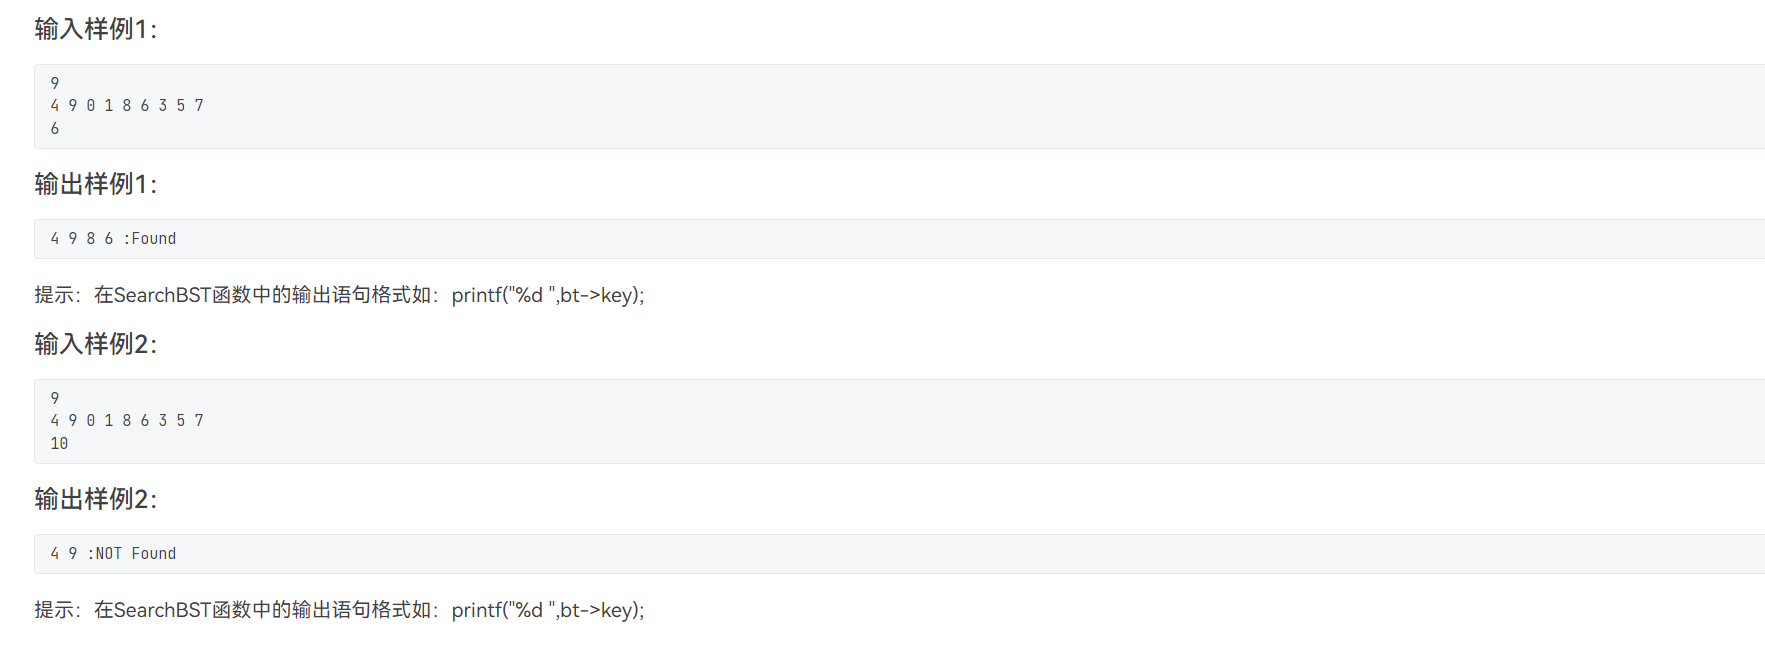Click the first line "9" in input sample 1
This screenshot has height=650, width=1765.
[x=55, y=83]
